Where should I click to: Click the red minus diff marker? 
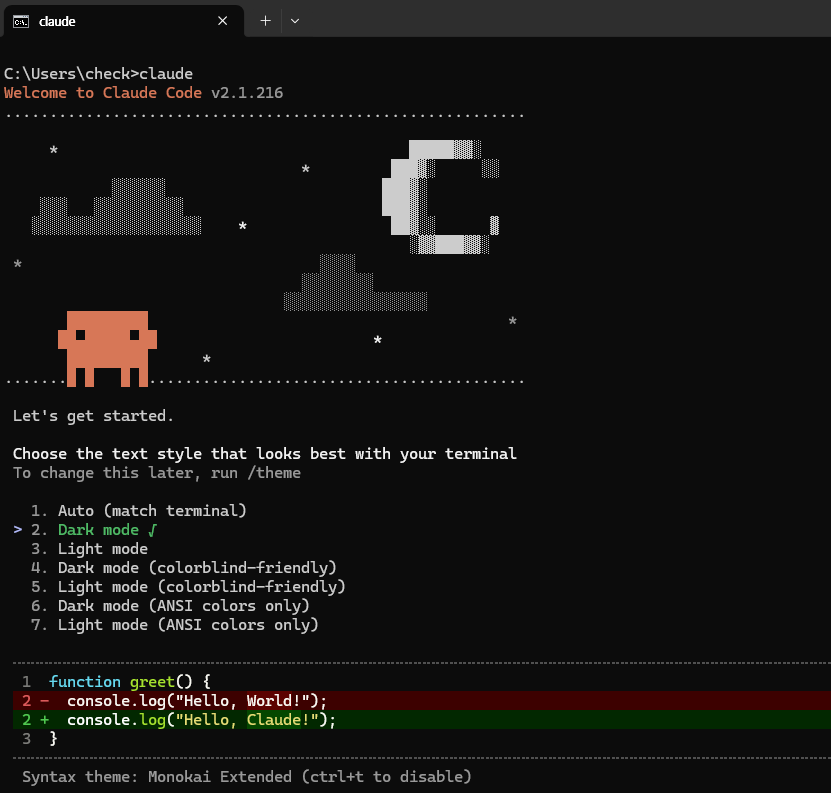coord(45,701)
